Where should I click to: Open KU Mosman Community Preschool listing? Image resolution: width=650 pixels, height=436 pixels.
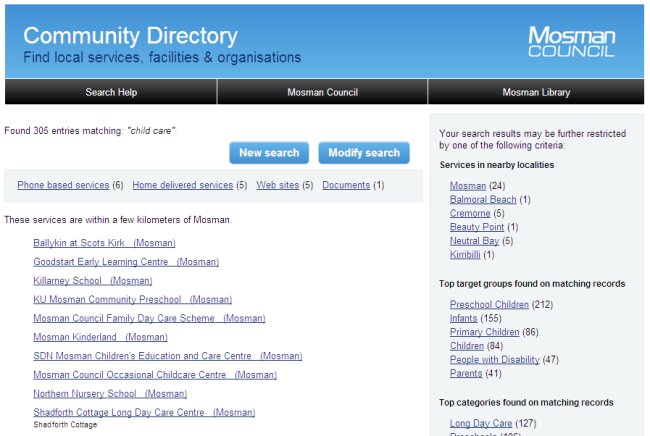pos(132,299)
